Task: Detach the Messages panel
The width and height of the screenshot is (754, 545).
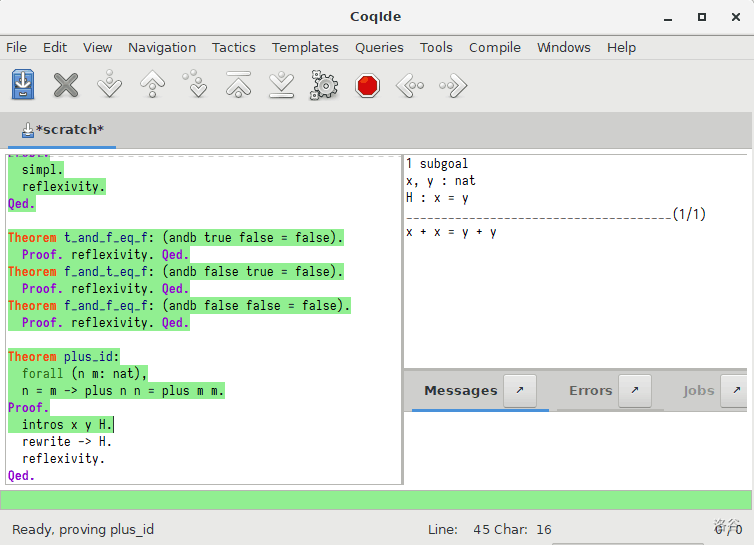Action: click(519, 390)
